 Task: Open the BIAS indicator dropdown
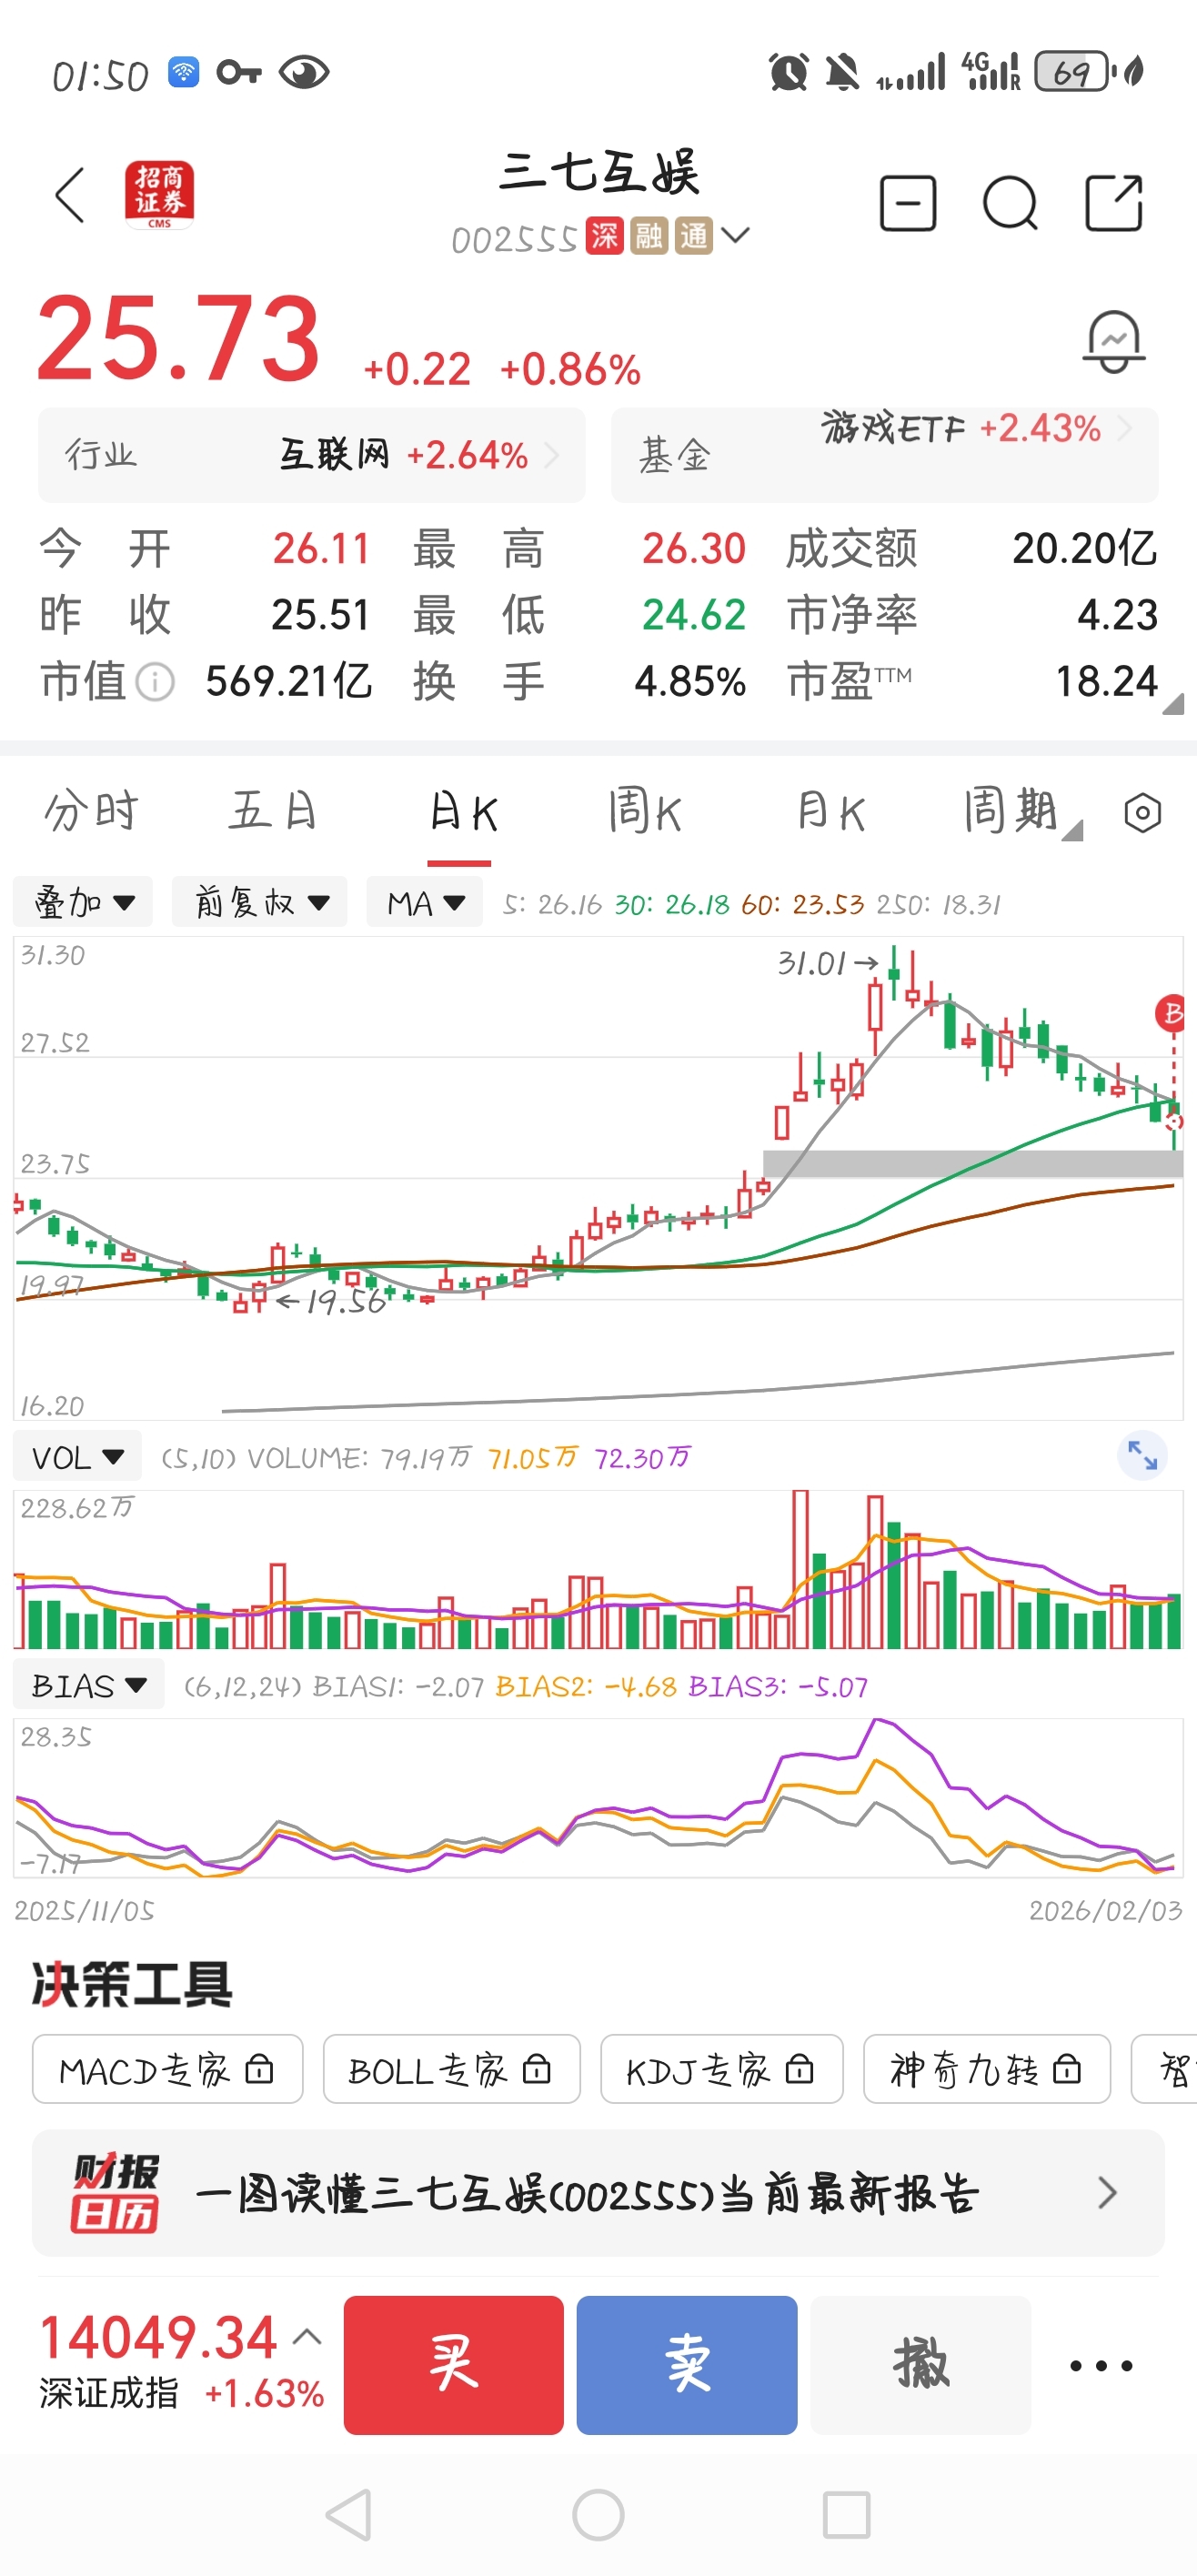[88, 1686]
